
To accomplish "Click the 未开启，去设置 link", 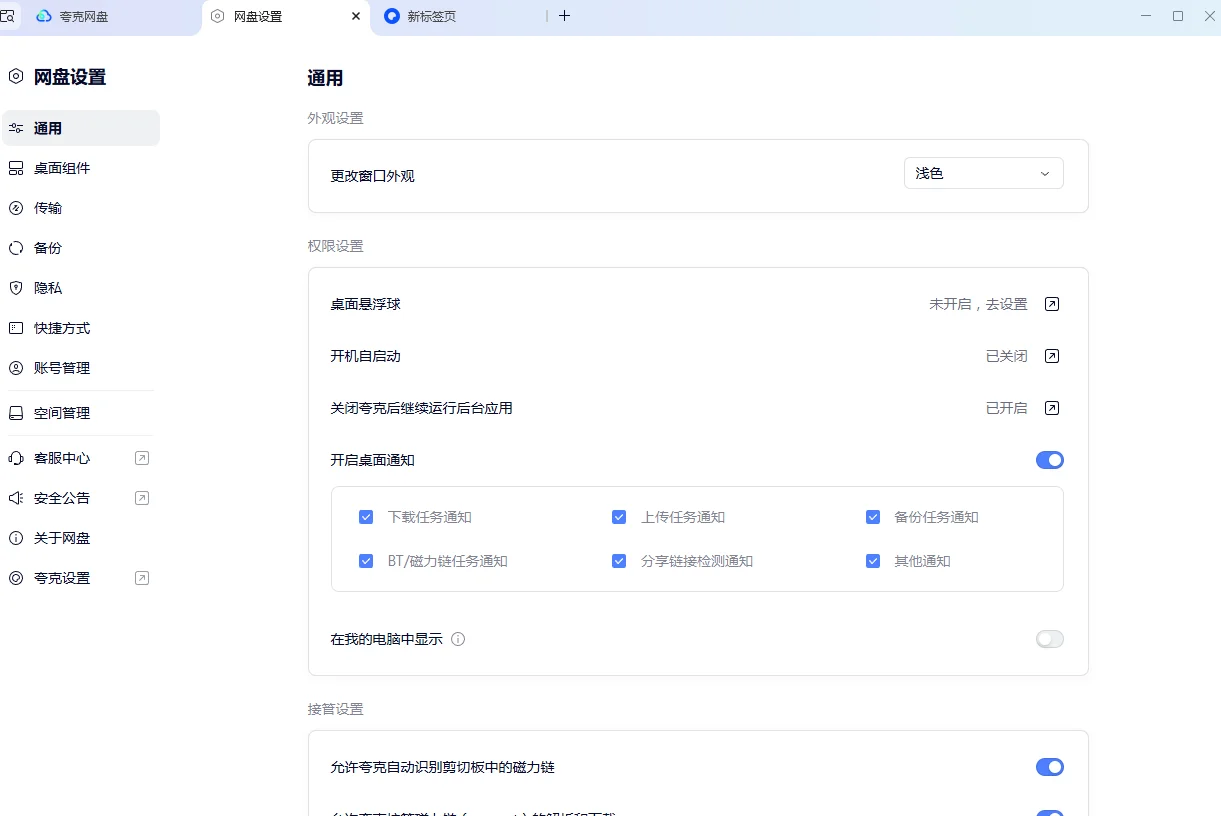I will (x=978, y=304).
